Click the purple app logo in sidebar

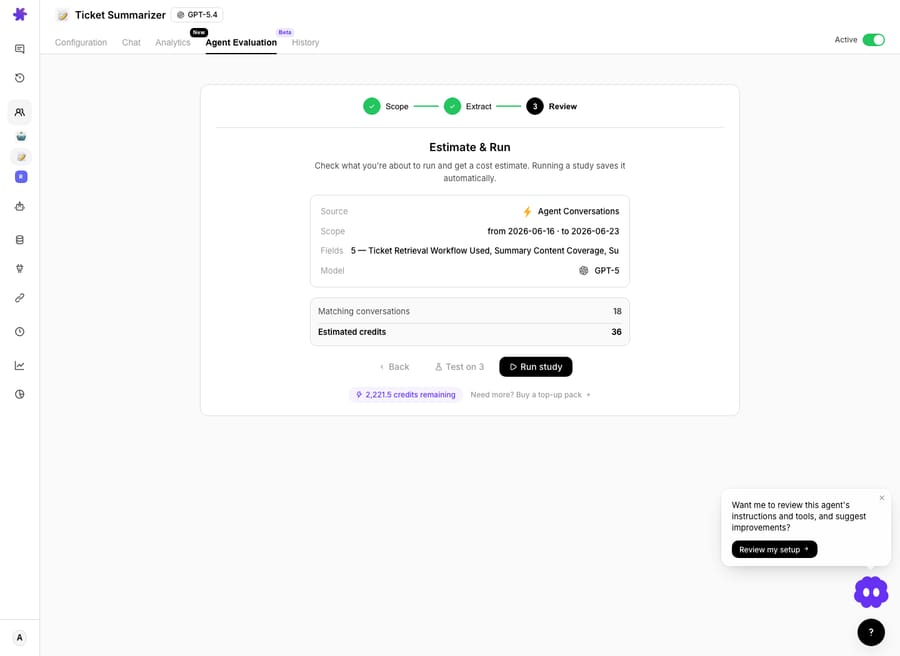pyautogui.click(x=20, y=14)
